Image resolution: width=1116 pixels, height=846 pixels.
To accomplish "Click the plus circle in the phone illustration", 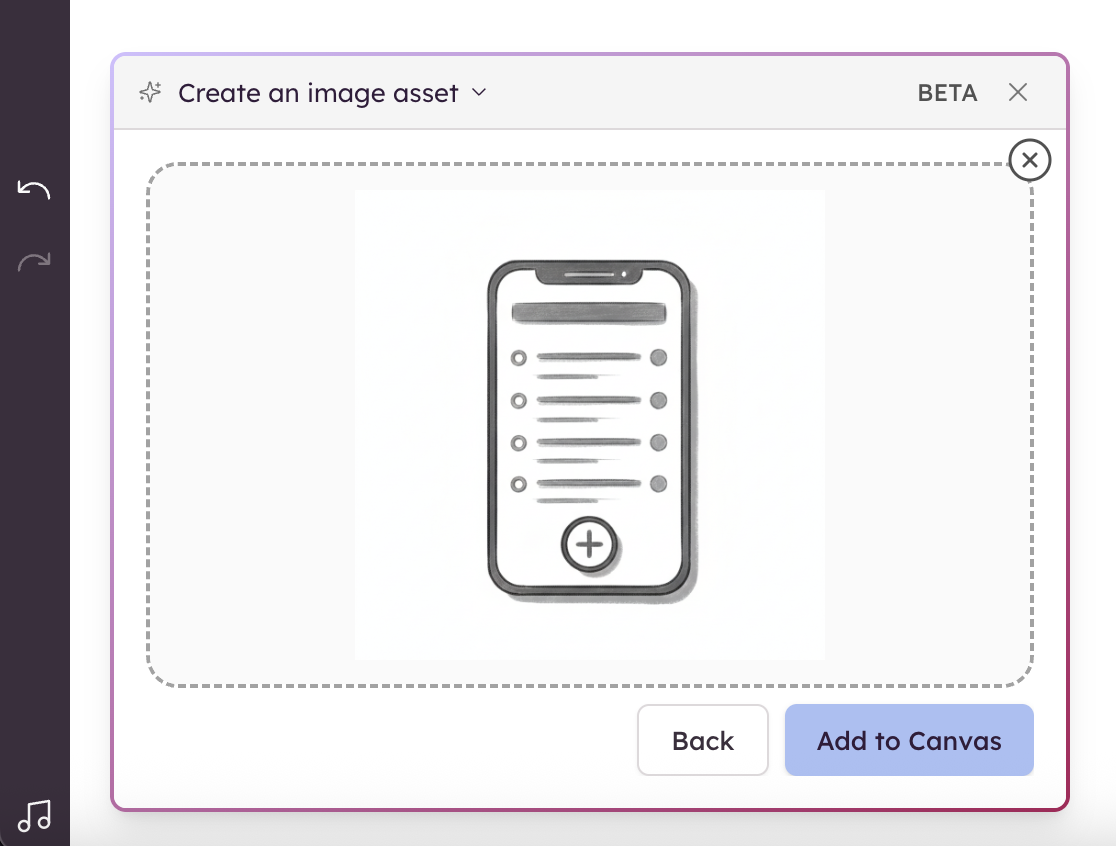I will coord(590,545).
